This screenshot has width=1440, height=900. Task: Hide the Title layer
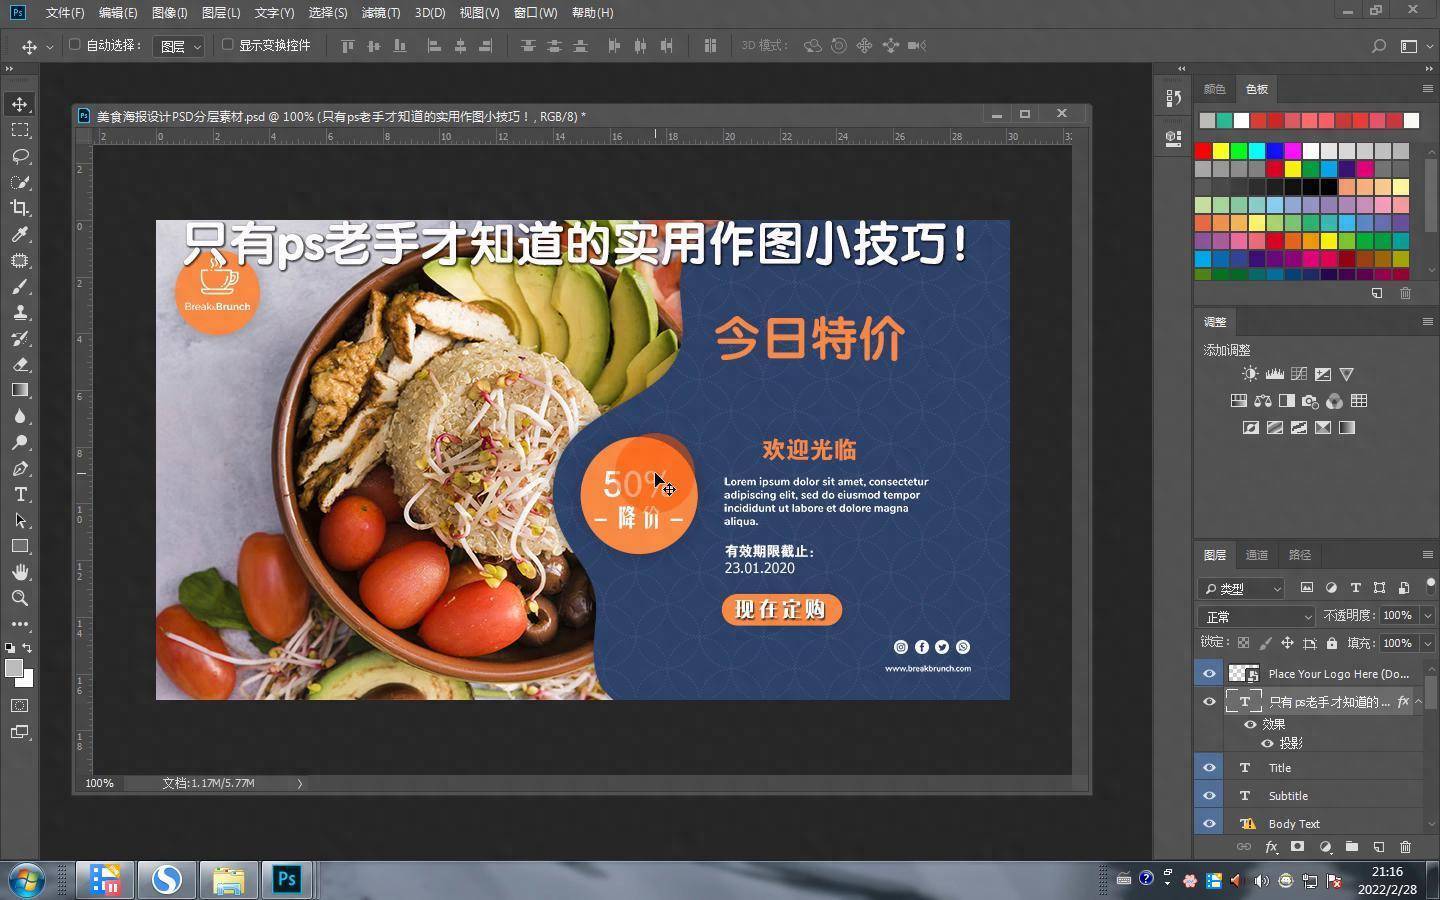tap(1209, 768)
